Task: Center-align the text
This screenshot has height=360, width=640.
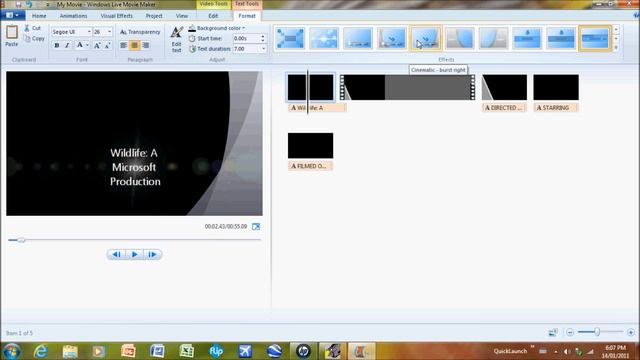Action: pos(134,45)
